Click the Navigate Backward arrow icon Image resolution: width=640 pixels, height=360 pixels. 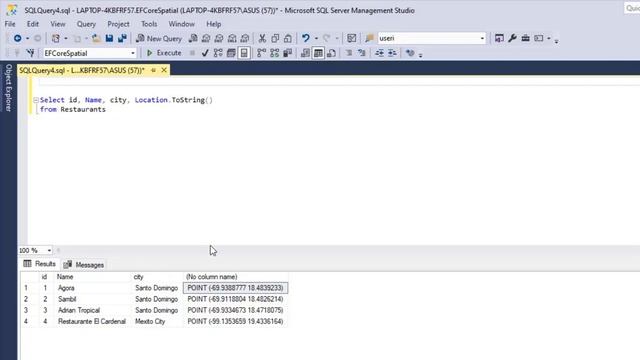tap(18, 38)
